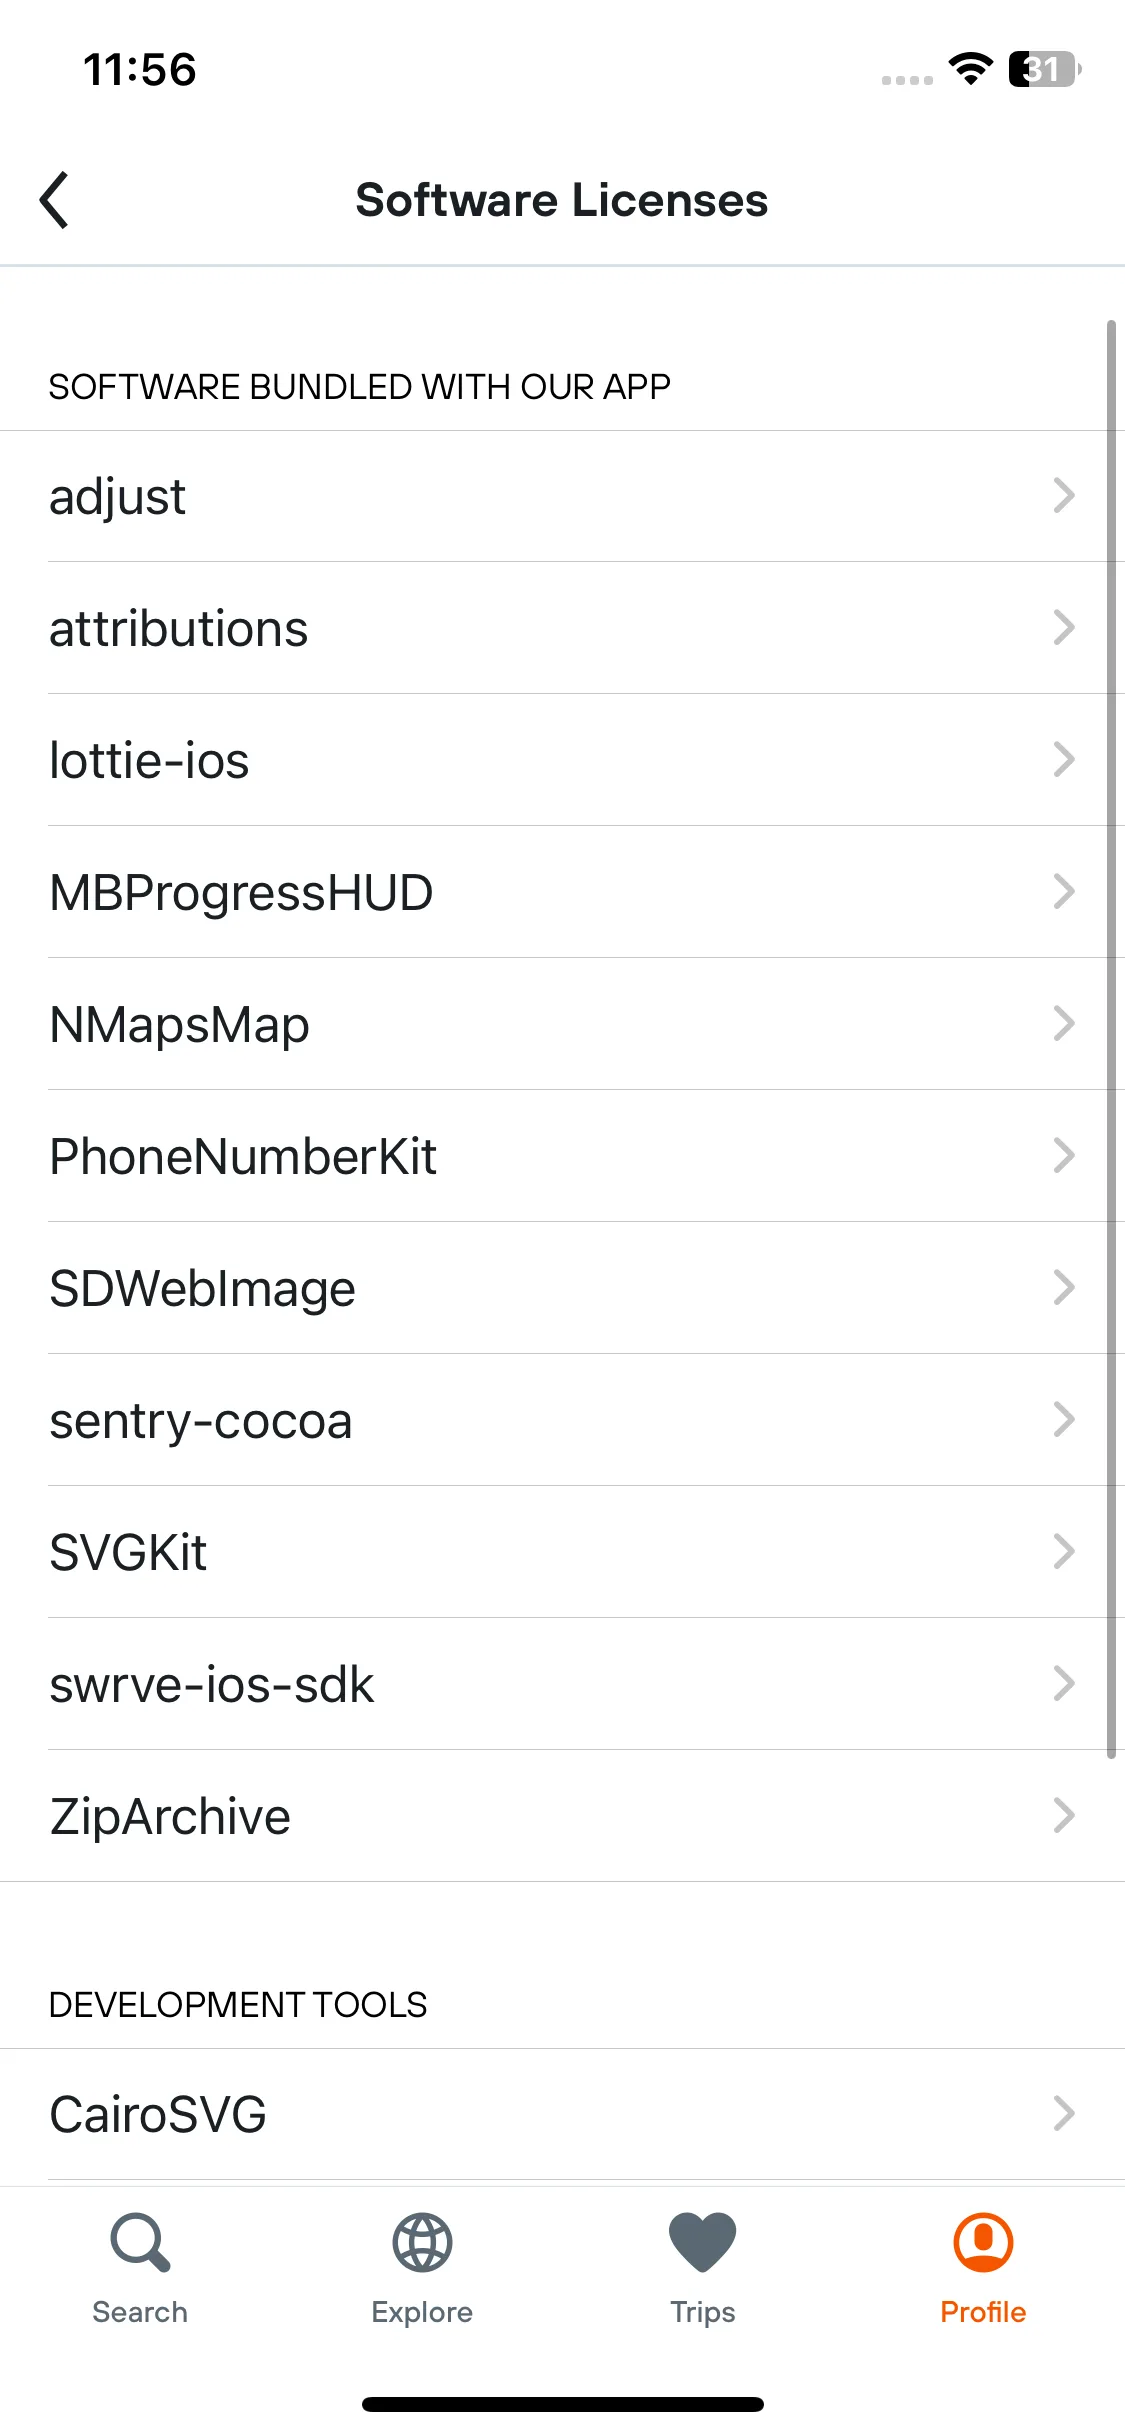The width and height of the screenshot is (1125, 2436).
Task: Expand the lottie-ios row chevron
Action: click(x=1064, y=759)
